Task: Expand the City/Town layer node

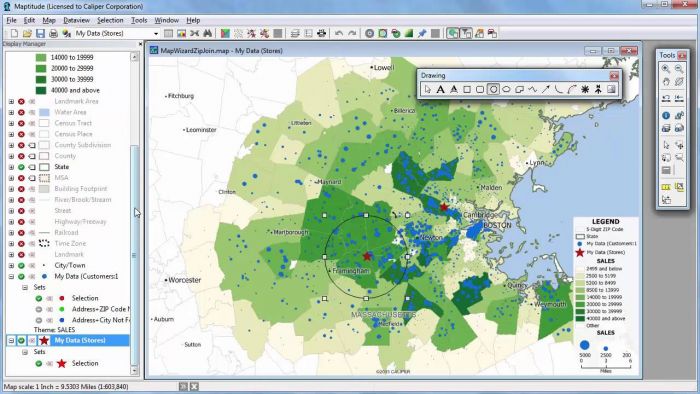Action: click(11, 265)
